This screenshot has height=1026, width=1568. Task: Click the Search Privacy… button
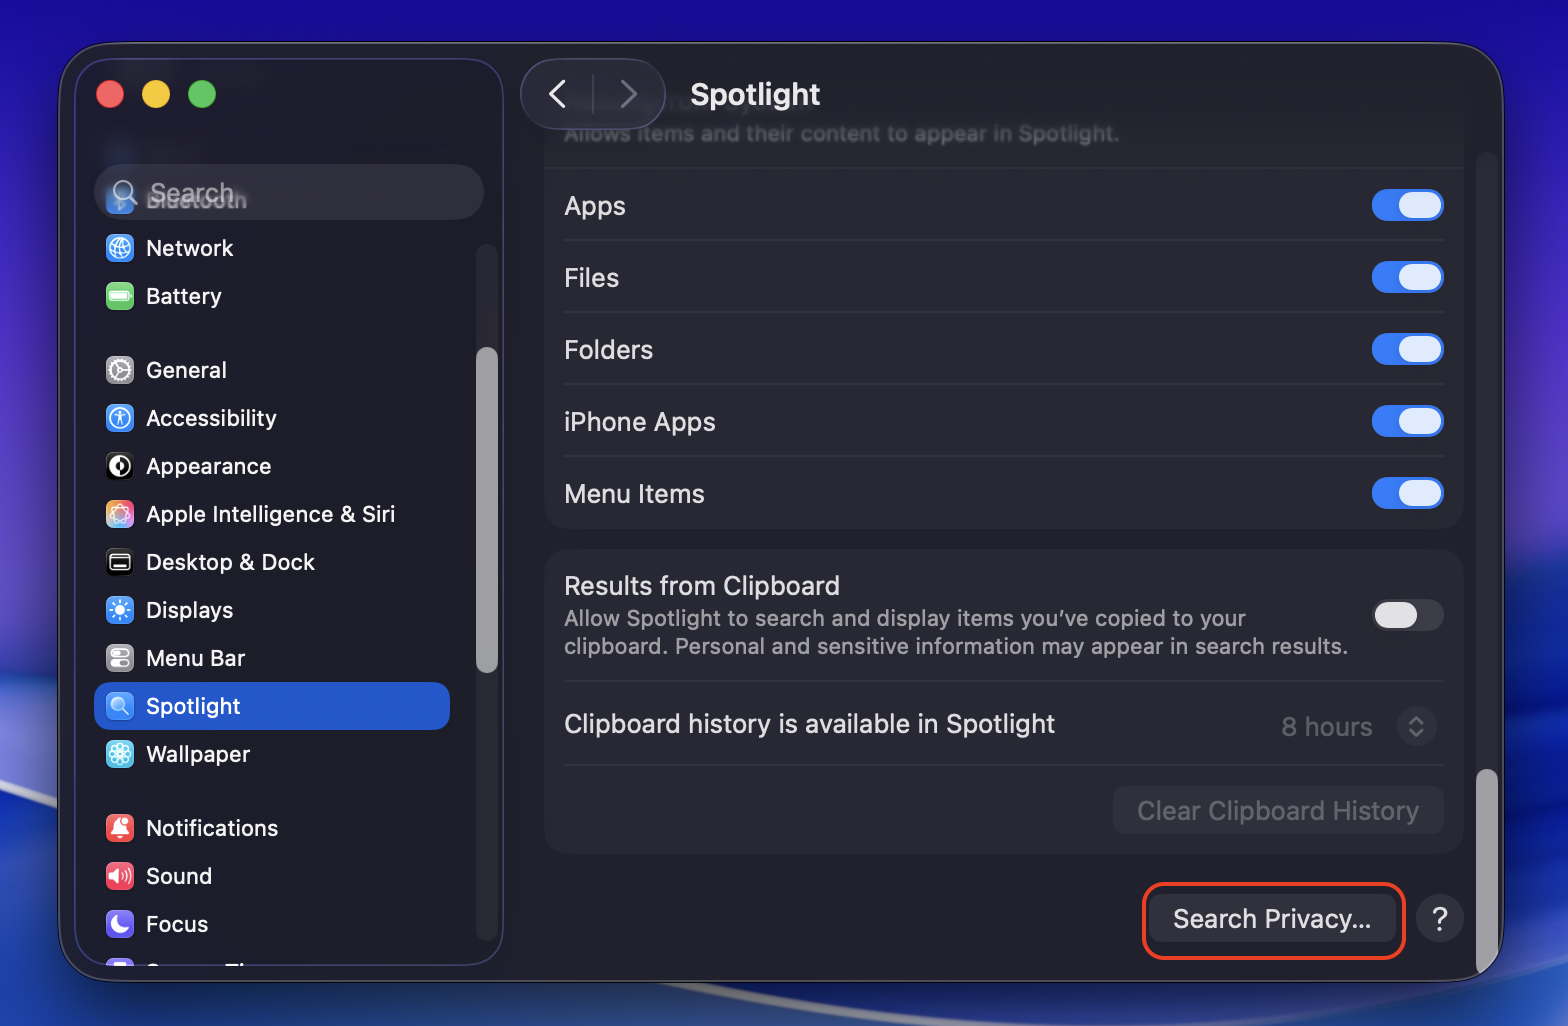1272,918
